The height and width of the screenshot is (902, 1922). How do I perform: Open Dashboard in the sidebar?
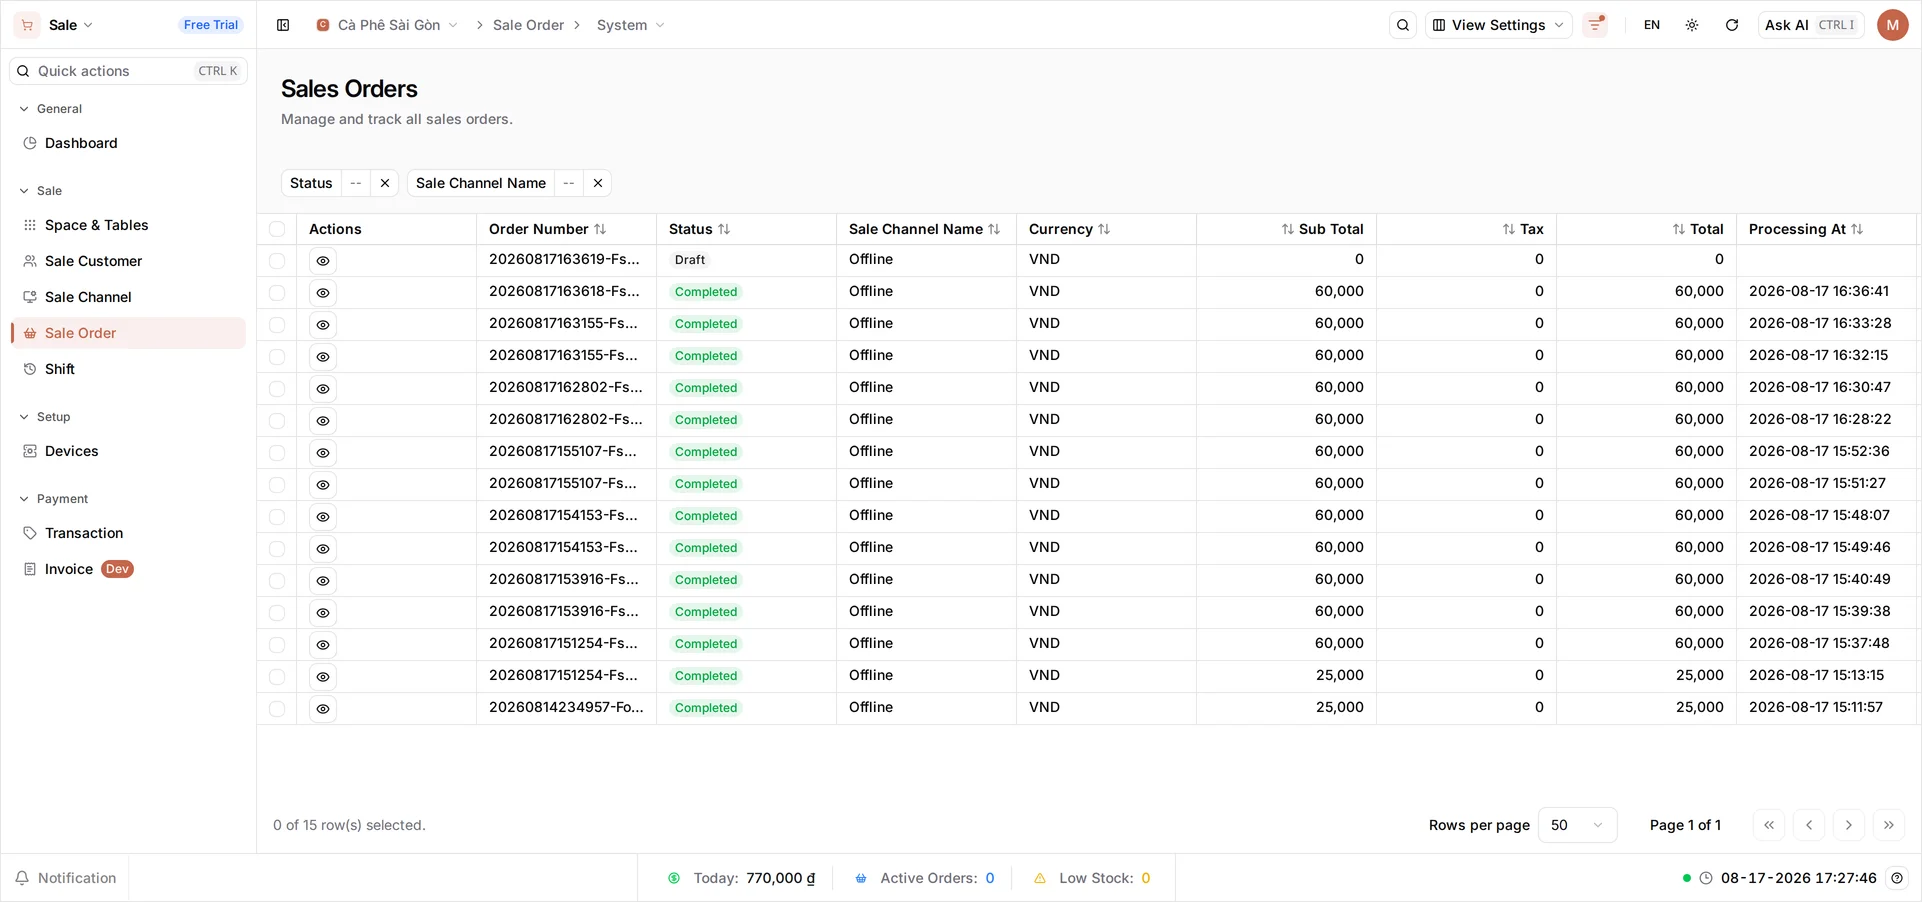click(x=128, y=143)
